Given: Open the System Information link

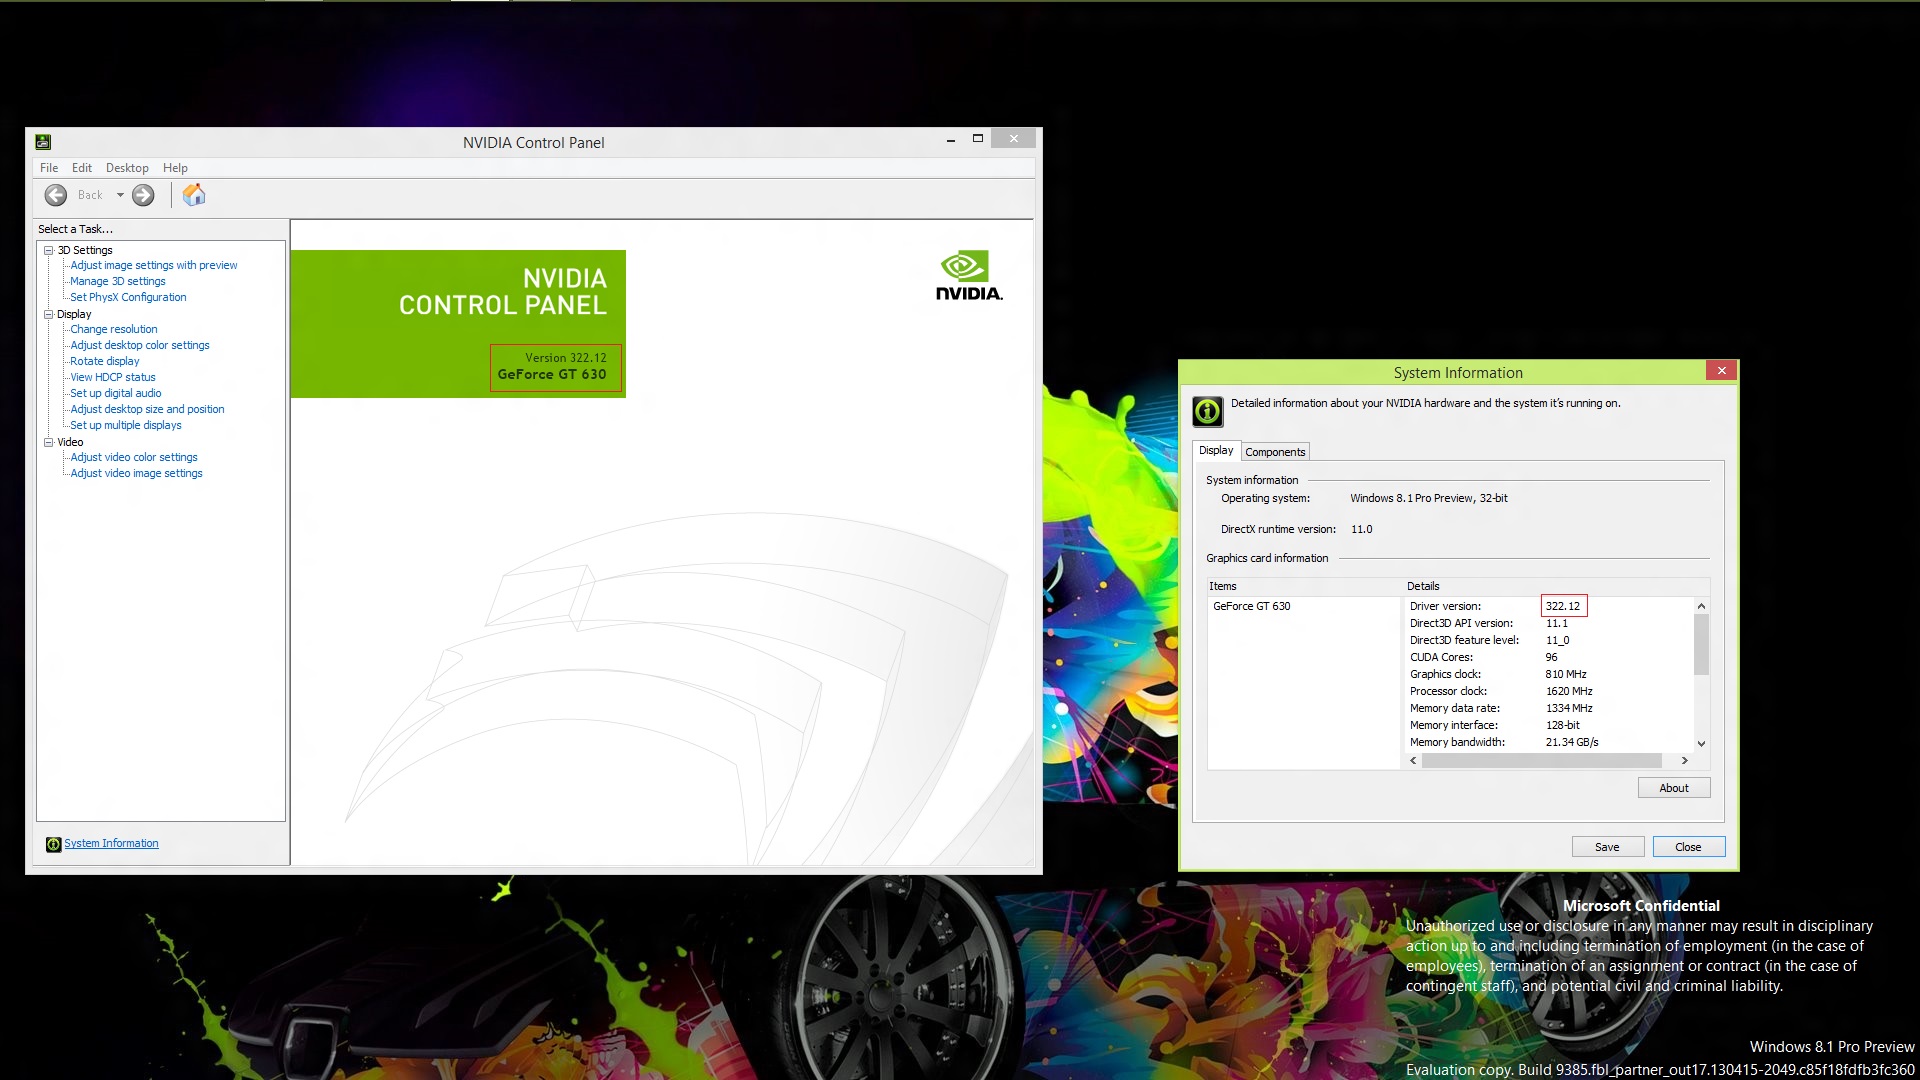Looking at the screenshot, I should click(111, 844).
